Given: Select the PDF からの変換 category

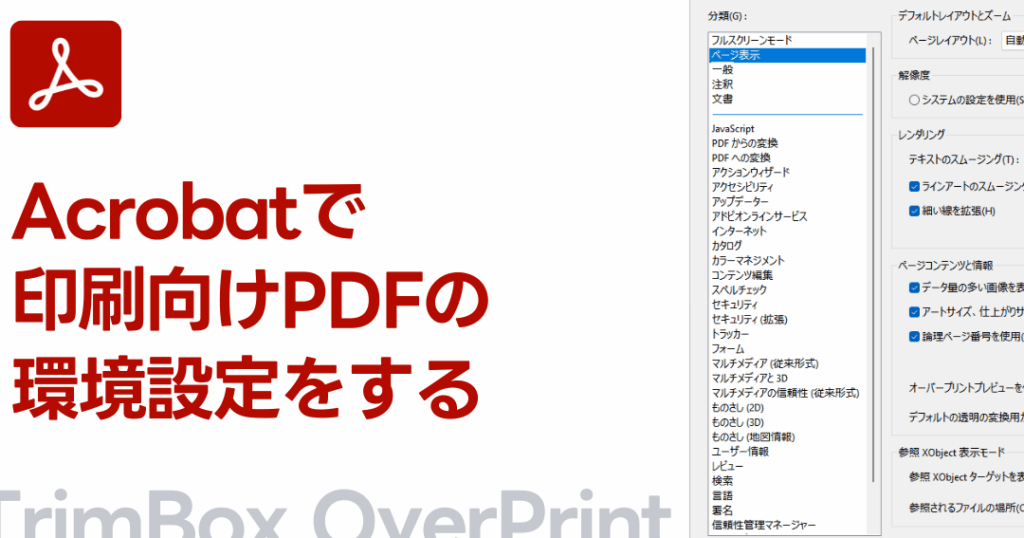Looking at the screenshot, I should (x=744, y=143).
